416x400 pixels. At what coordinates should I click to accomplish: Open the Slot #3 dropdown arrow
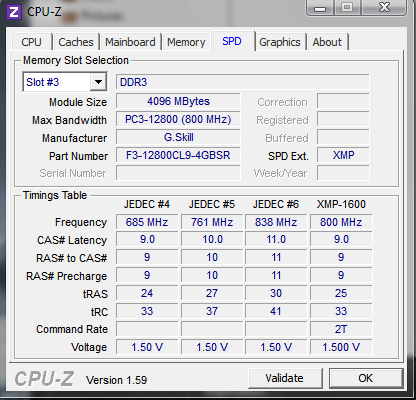pos(98,82)
